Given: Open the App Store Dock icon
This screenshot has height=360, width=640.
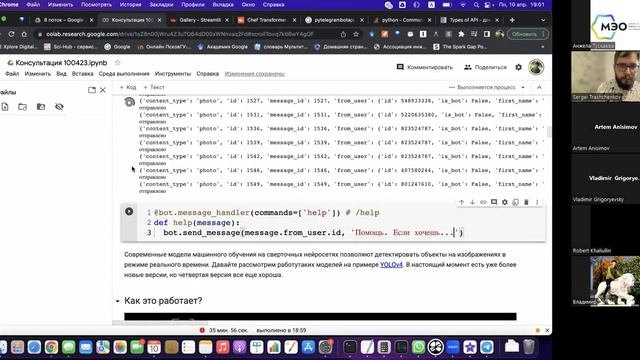Looking at the screenshot, I should (x=308, y=347).
